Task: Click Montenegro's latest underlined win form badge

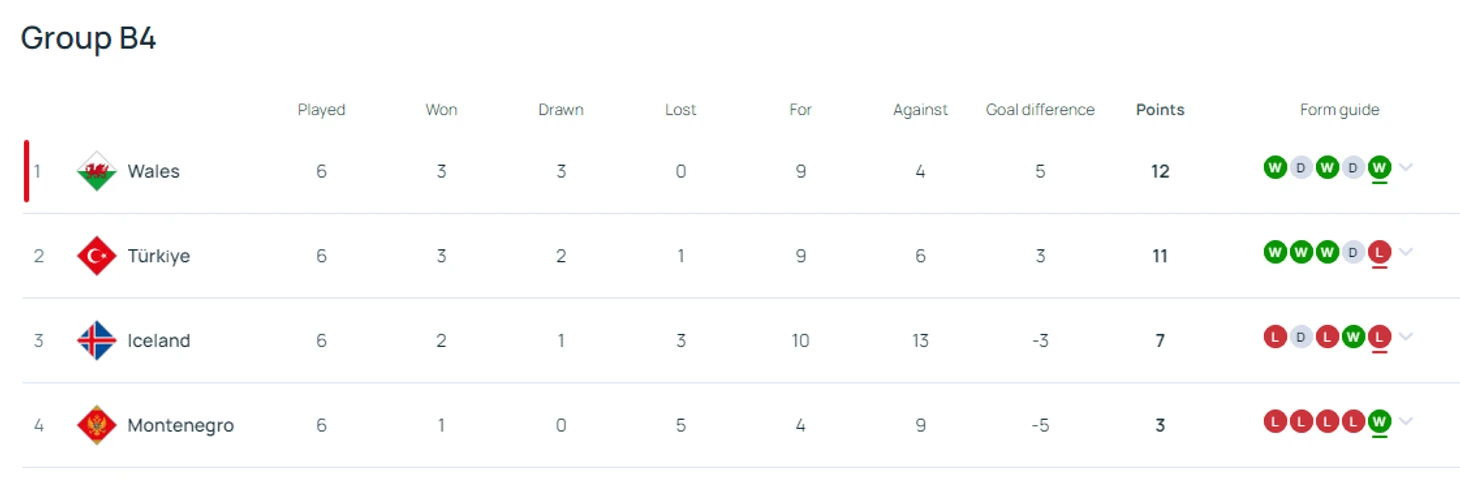Action: pyautogui.click(x=1379, y=422)
